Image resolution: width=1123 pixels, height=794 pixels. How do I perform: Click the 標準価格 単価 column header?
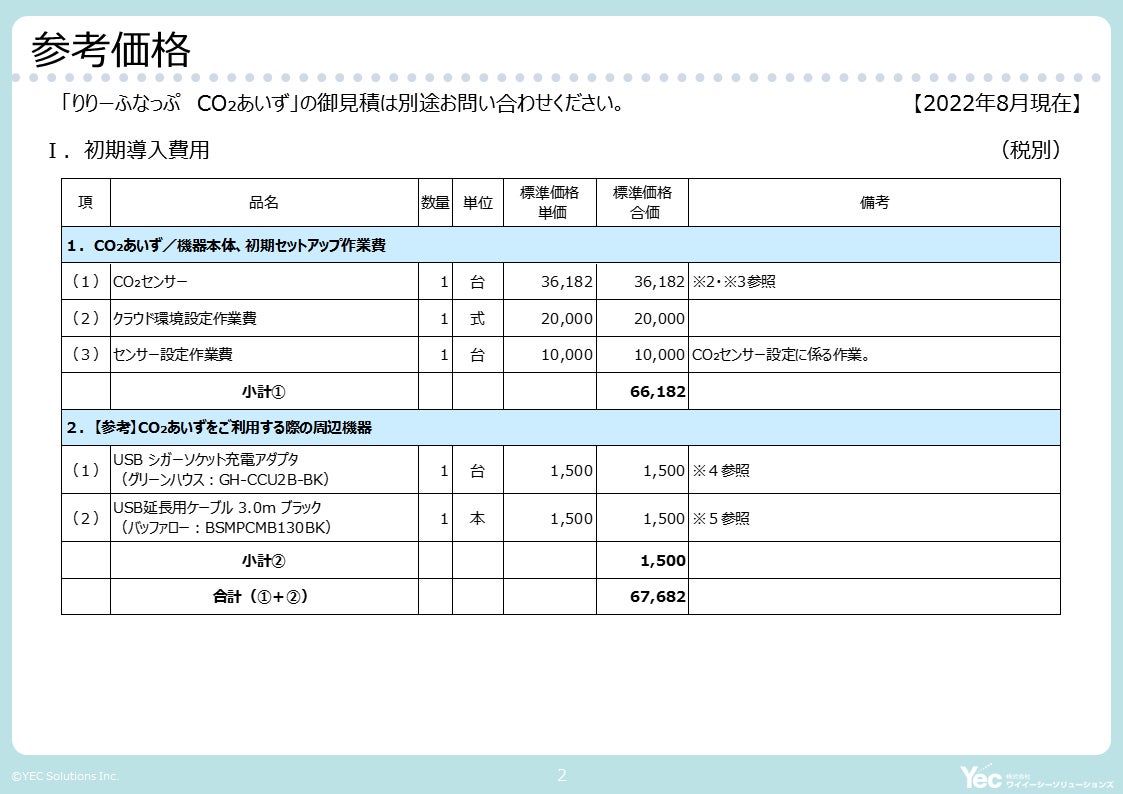tap(550, 203)
